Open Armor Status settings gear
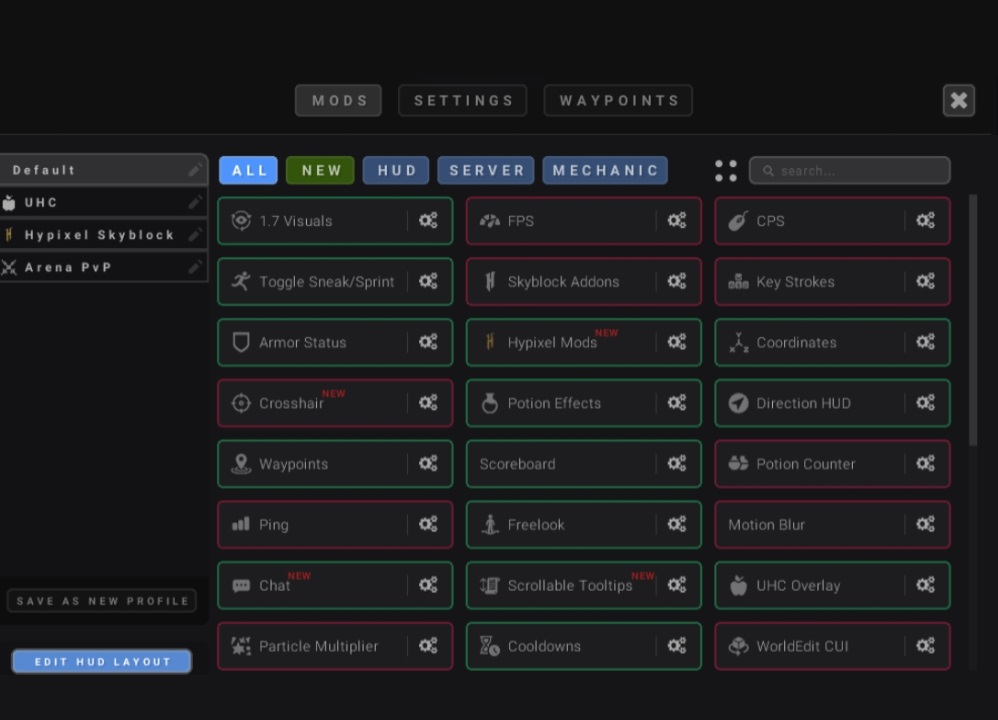The width and height of the screenshot is (998, 720). coord(428,342)
